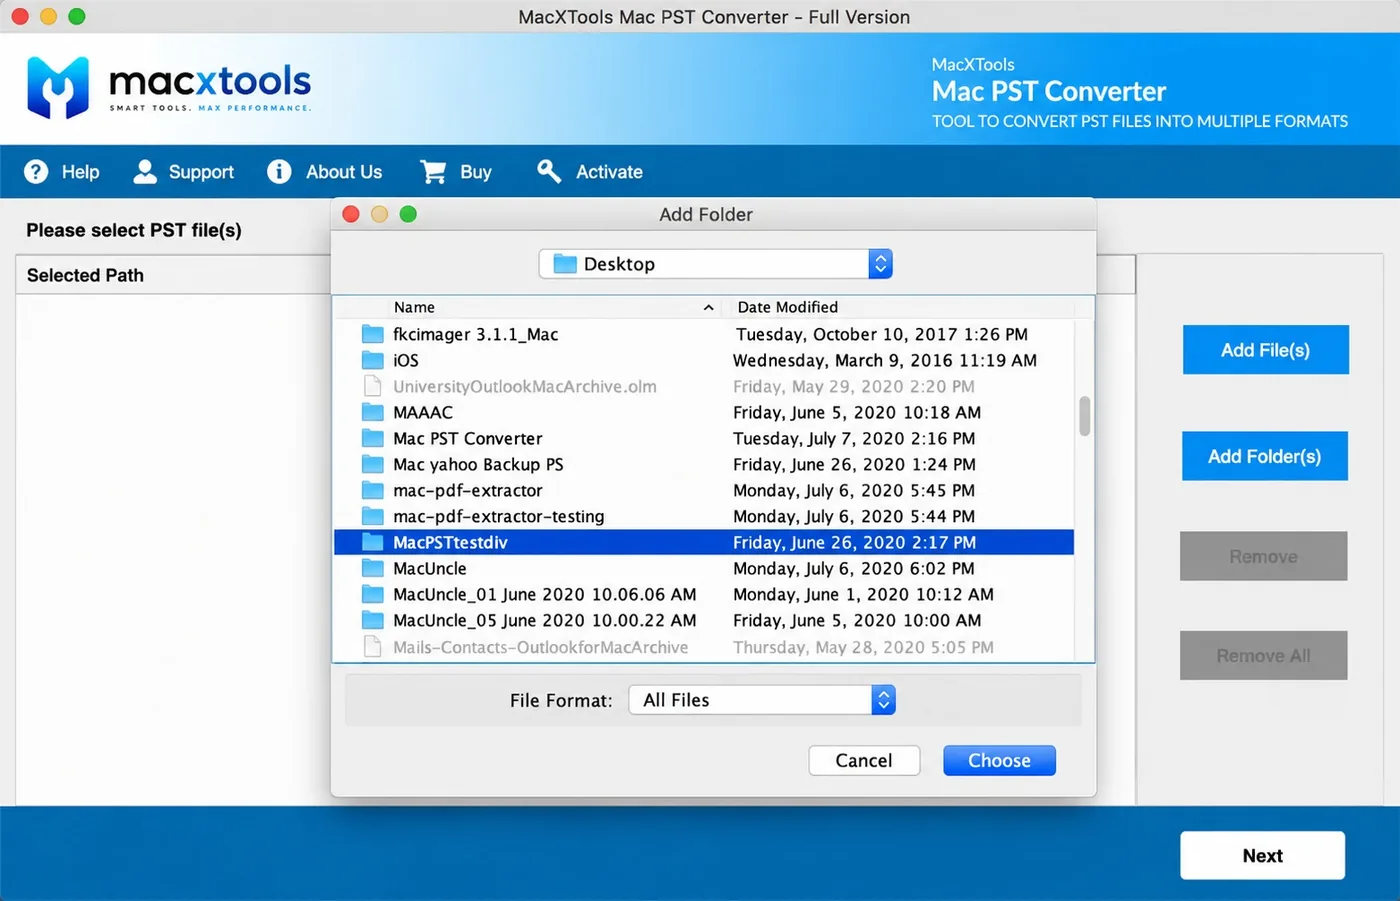The image size is (1400, 901).
Task: Select the Mac yahoo Backup PS name
Action: tap(478, 464)
